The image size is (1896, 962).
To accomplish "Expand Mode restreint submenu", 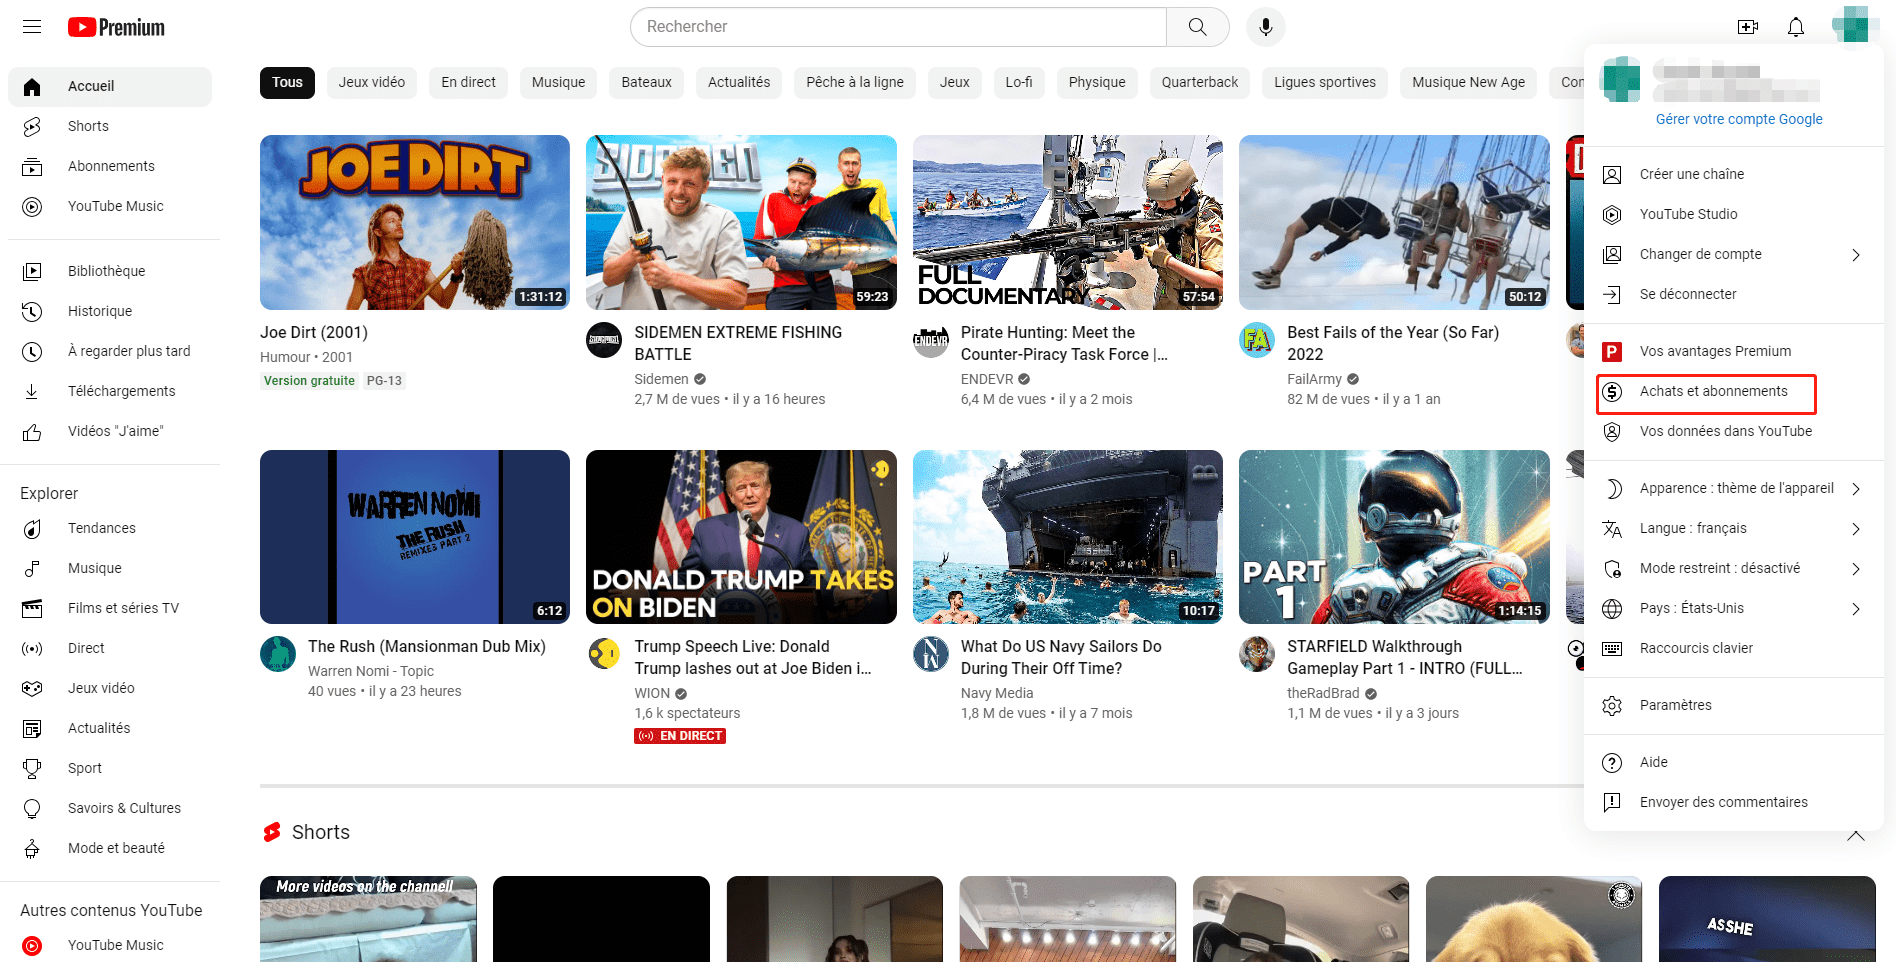I will (1734, 568).
